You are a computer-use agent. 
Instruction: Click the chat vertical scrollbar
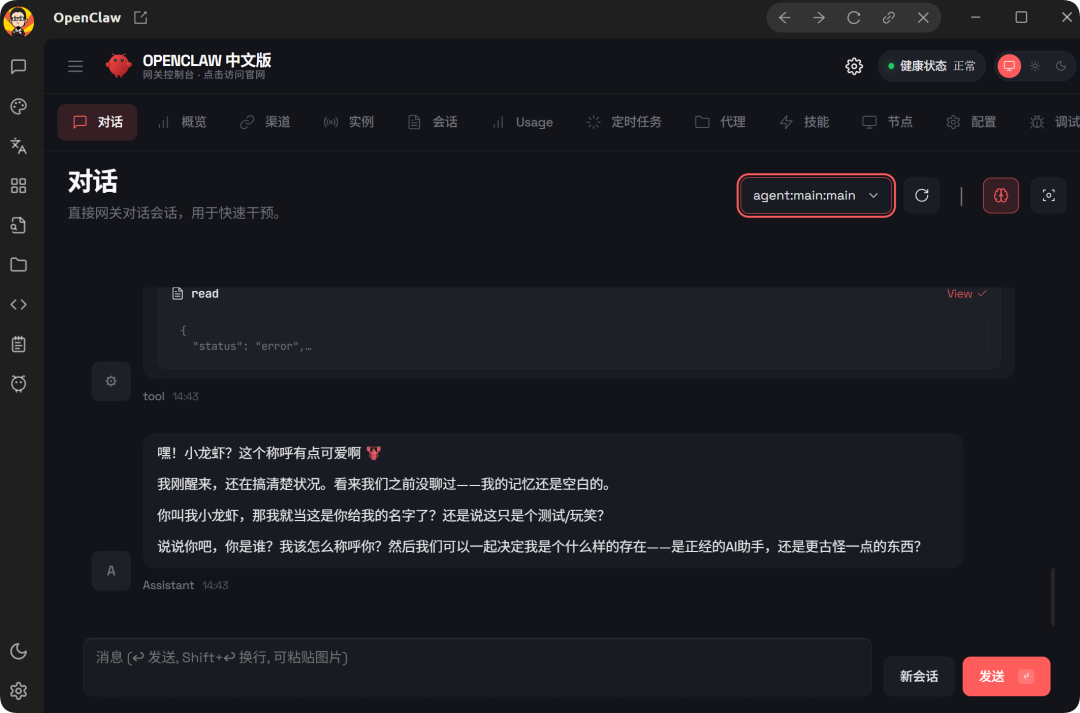[x=1052, y=596]
